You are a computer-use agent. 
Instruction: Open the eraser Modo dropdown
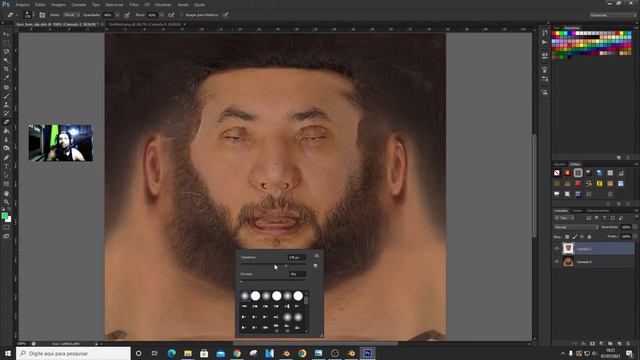pos(71,15)
